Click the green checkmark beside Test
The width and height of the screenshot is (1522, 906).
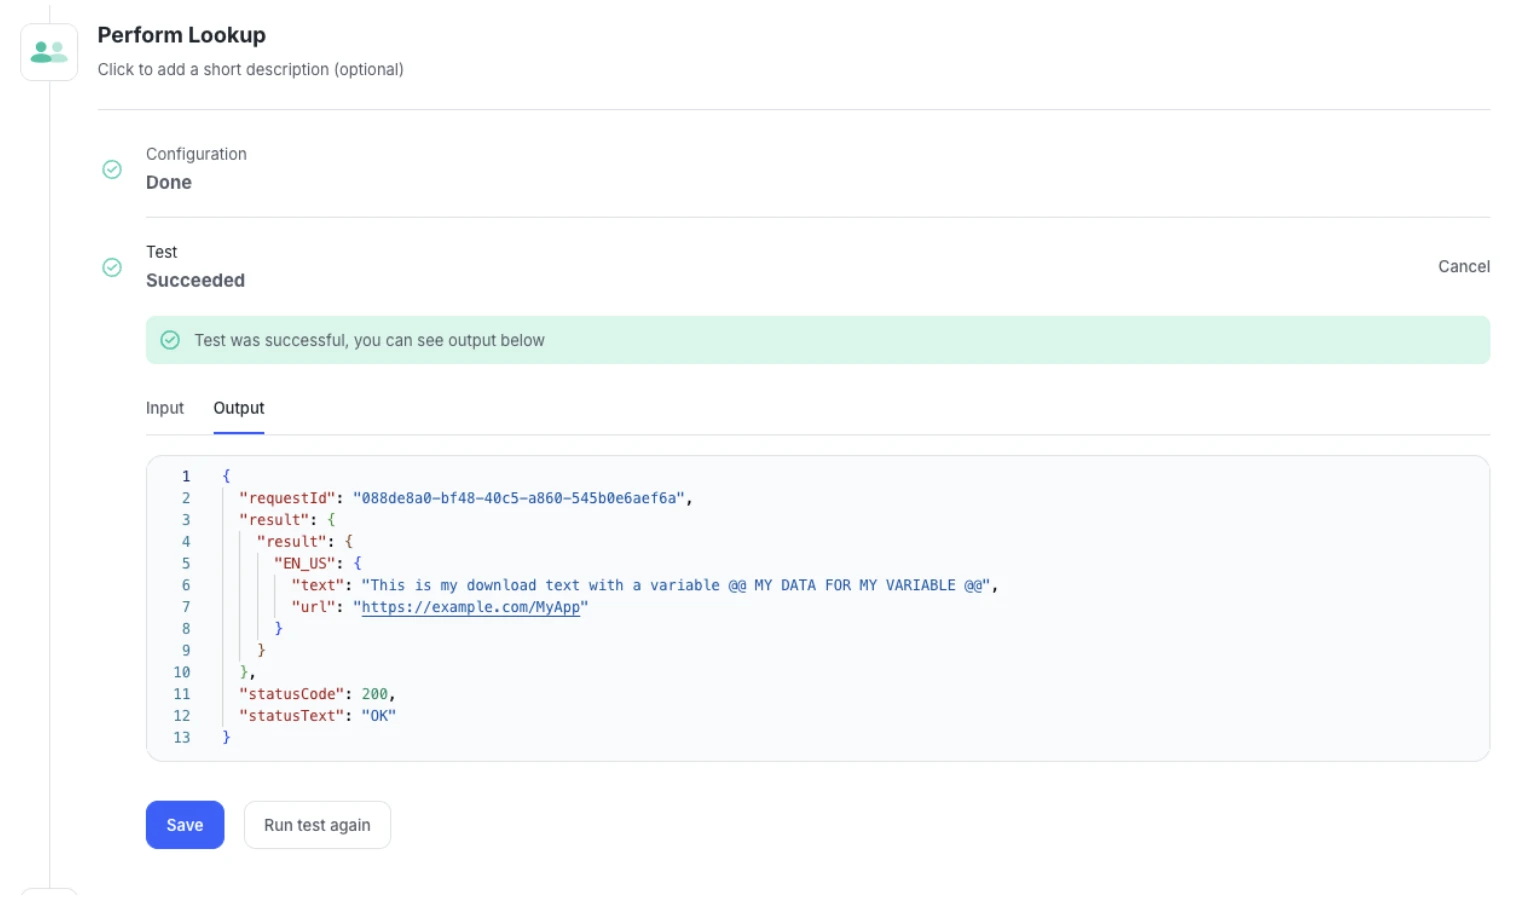tap(112, 268)
